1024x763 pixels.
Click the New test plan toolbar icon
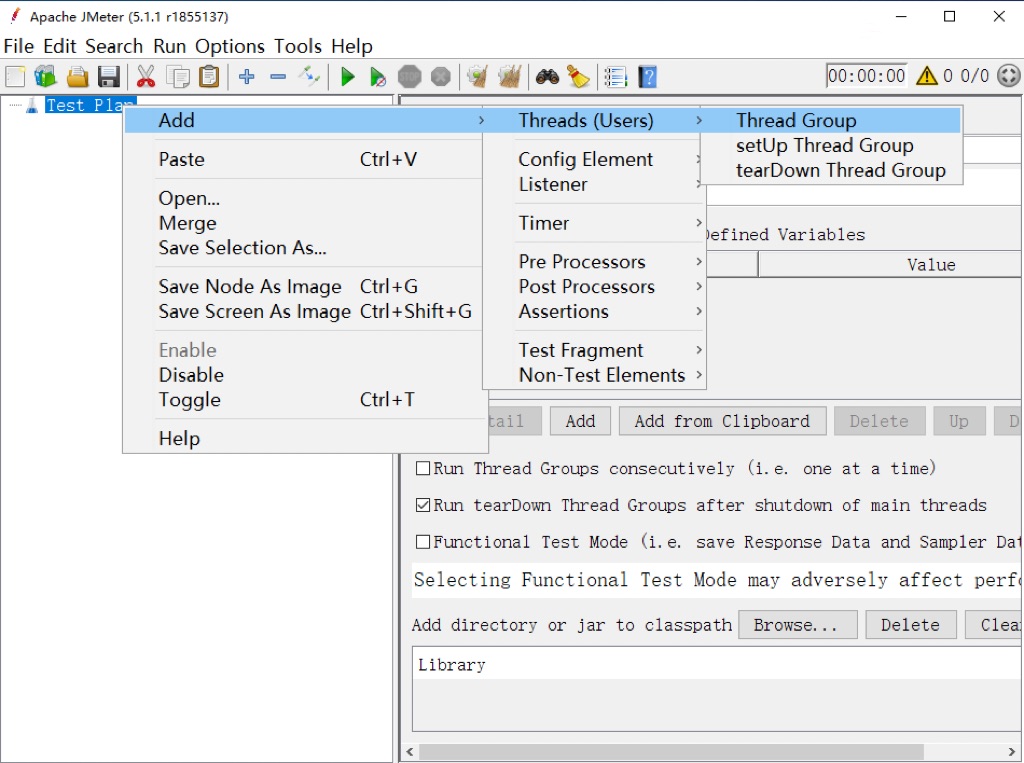click(14, 76)
